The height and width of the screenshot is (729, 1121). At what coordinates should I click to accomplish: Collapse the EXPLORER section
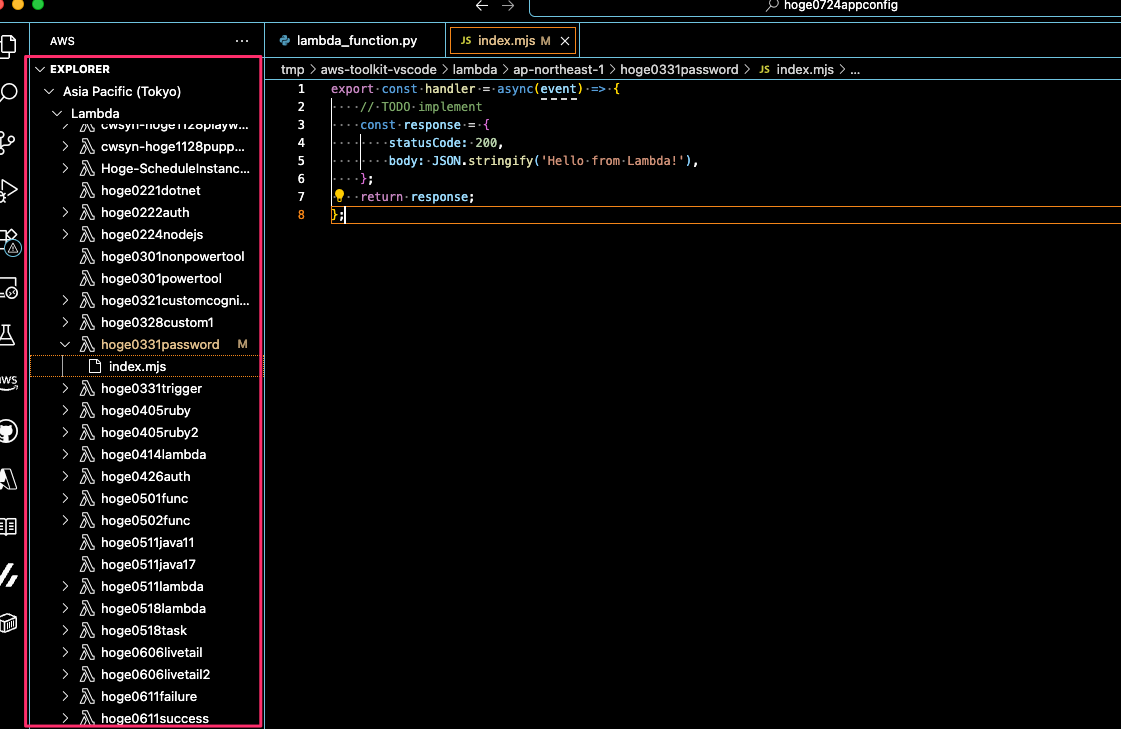pos(41,69)
